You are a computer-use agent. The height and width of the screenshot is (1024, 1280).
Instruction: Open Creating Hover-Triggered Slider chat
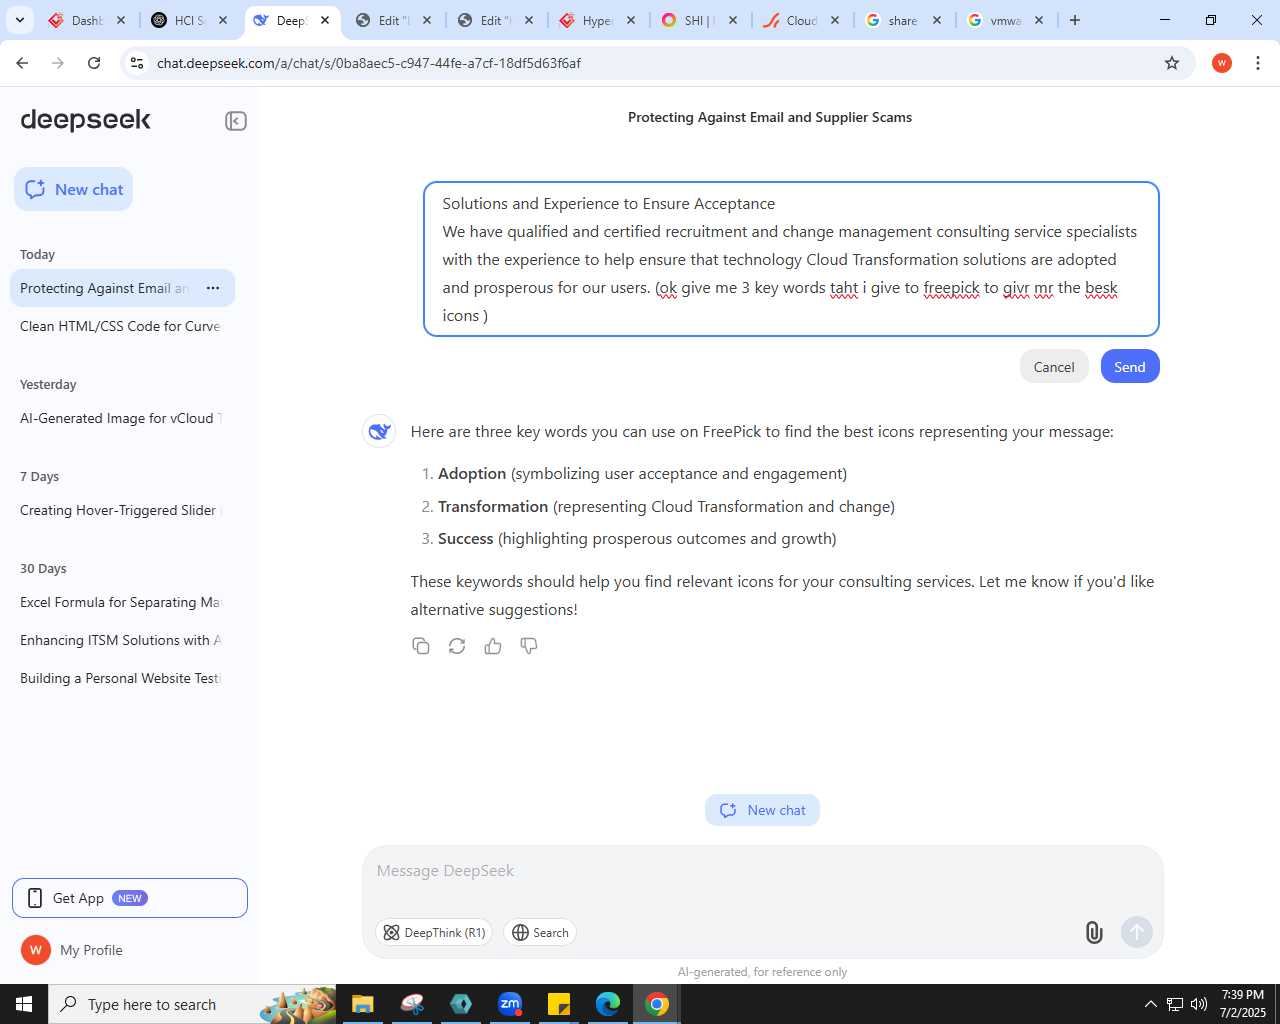point(121,510)
